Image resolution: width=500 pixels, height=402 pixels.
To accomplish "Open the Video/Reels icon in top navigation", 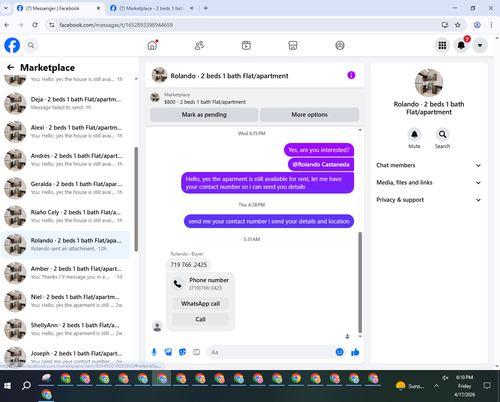I will click(246, 45).
